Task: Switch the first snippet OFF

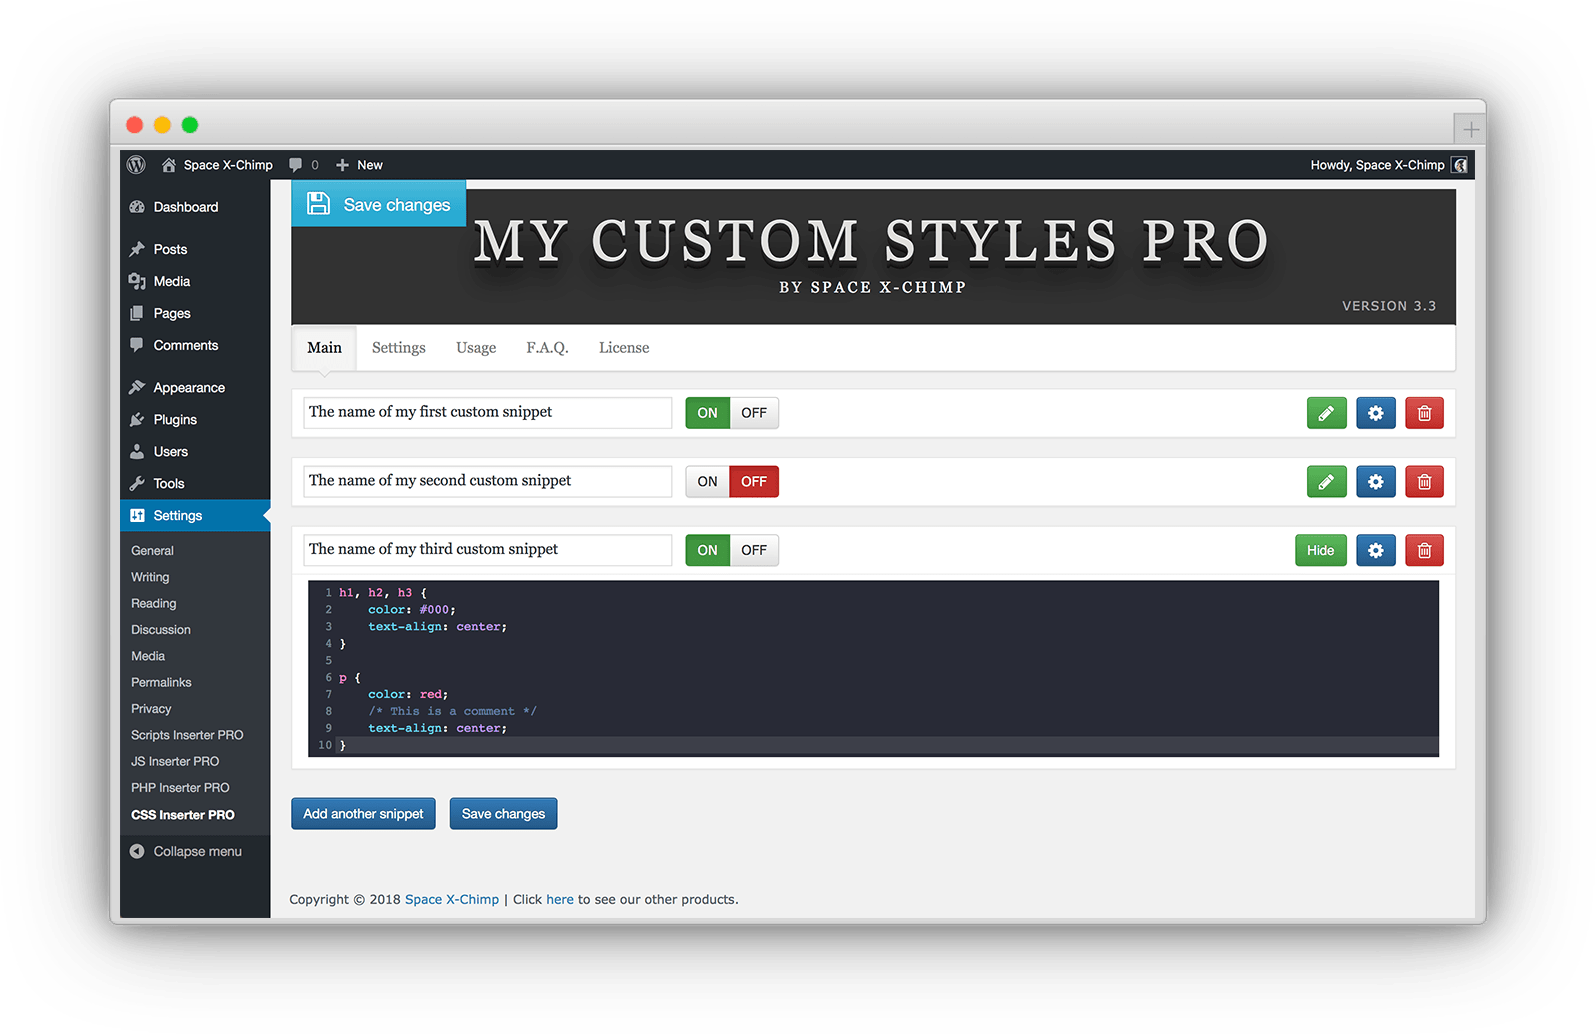Action: (754, 413)
